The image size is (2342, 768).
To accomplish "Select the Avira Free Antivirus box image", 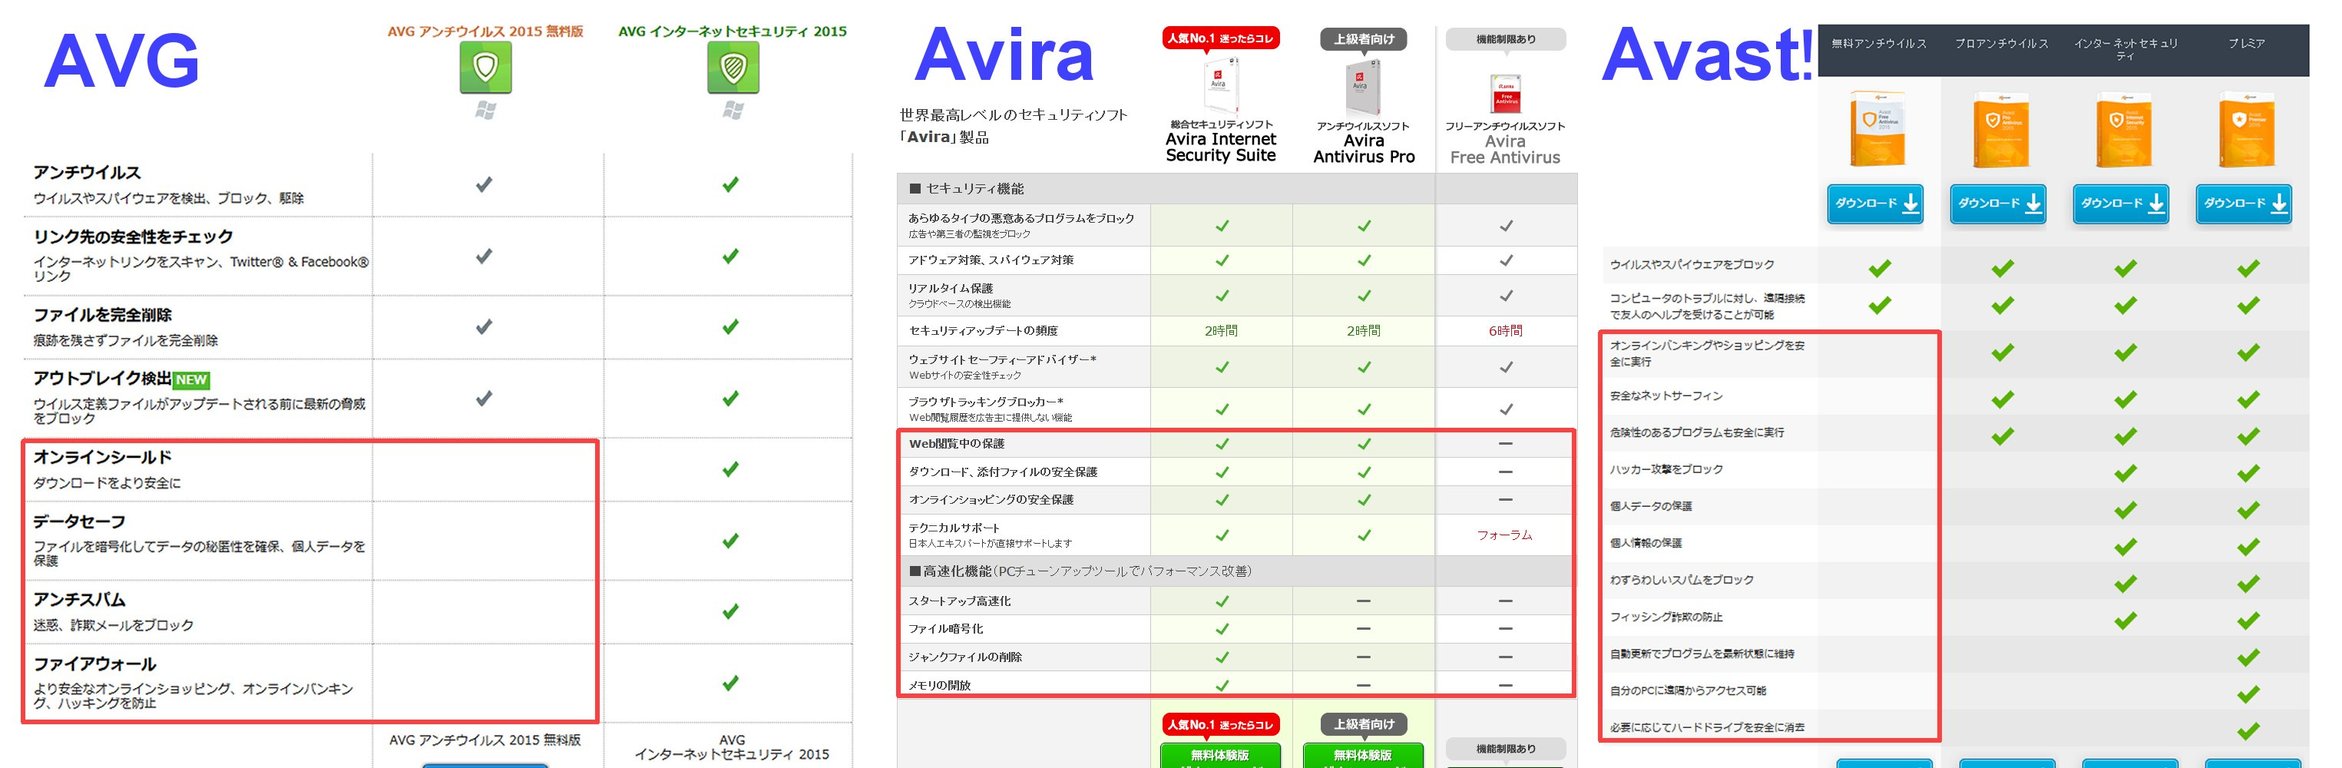I will pyautogui.click(x=1505, y=93).
